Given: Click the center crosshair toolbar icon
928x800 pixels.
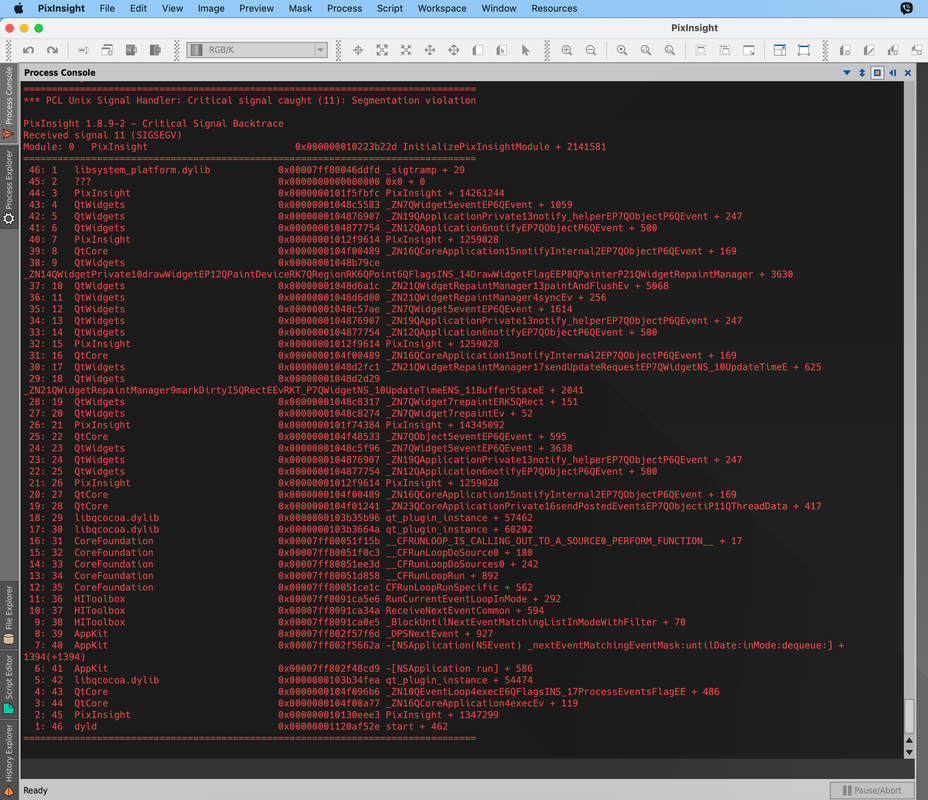Looking at the screenshot, I should pyautogui.click(x=358, y=50).
